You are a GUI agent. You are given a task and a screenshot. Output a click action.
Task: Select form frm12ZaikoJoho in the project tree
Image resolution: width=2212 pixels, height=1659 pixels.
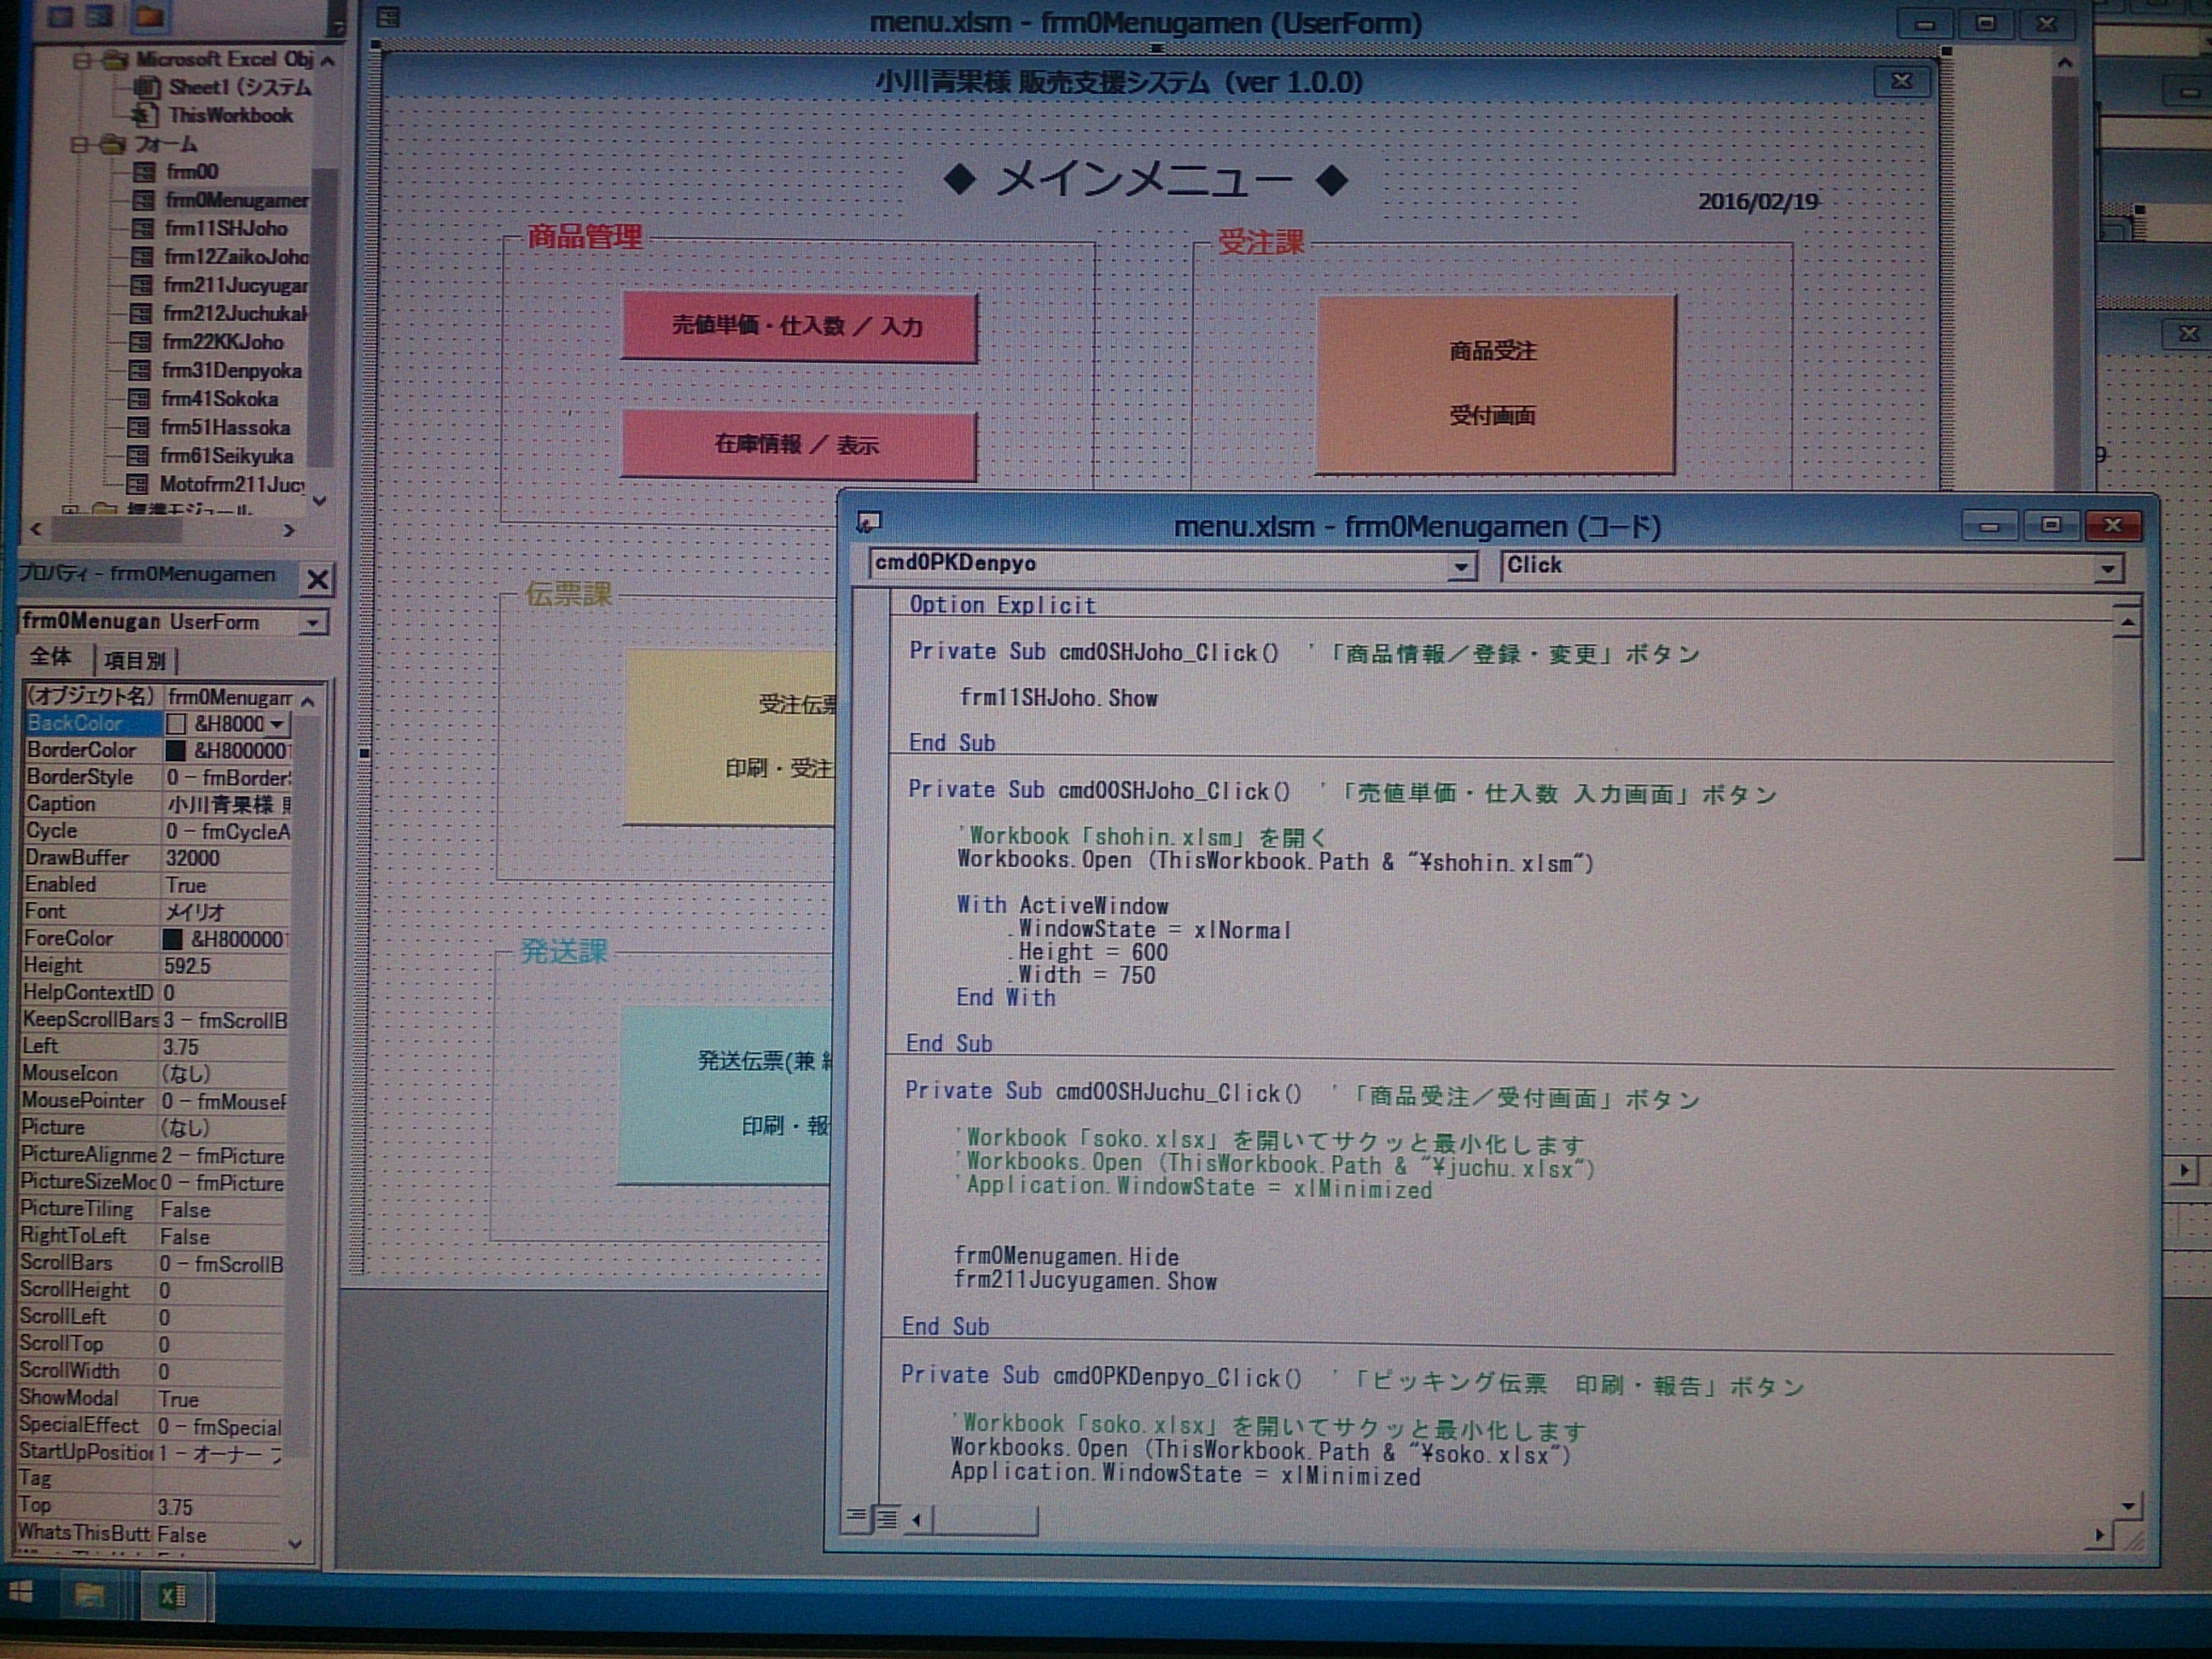coord(236,258)
